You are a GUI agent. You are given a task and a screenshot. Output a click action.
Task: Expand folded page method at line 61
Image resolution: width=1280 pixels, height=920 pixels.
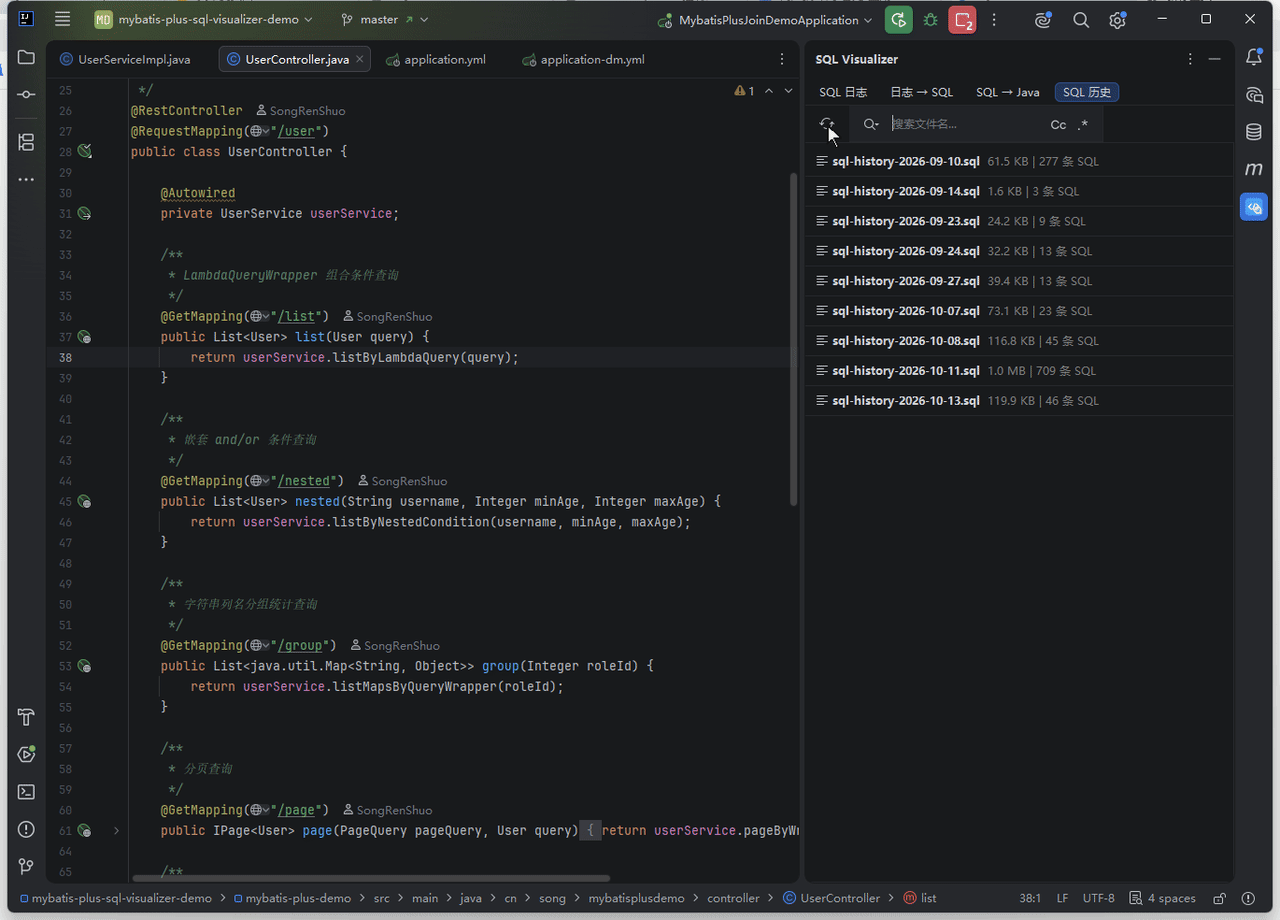(x=116, y=831)
